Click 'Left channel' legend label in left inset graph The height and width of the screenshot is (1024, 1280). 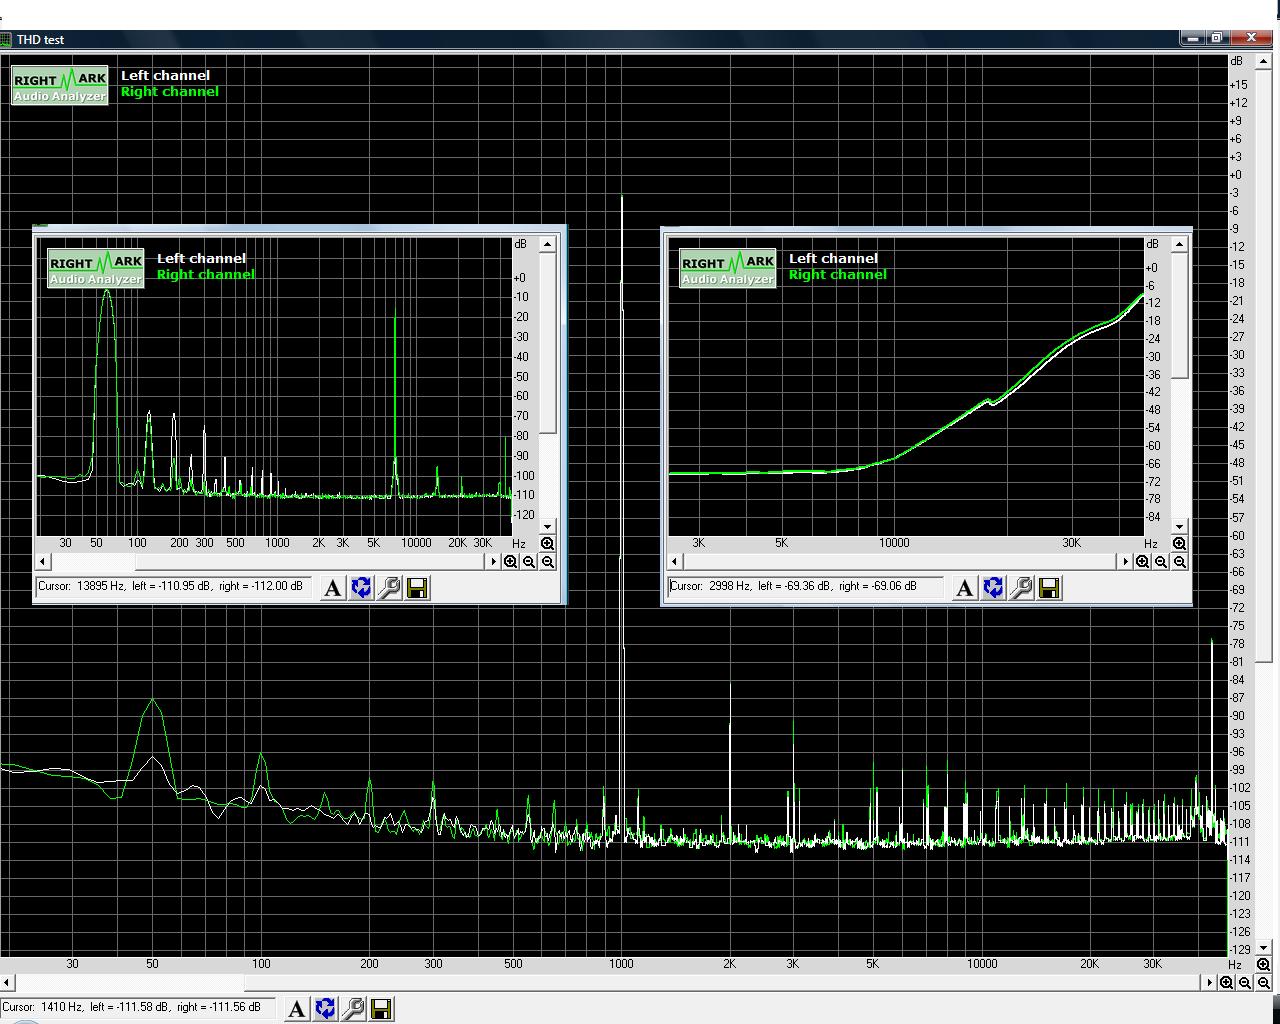pyautogui.click(x=201, y=258)
